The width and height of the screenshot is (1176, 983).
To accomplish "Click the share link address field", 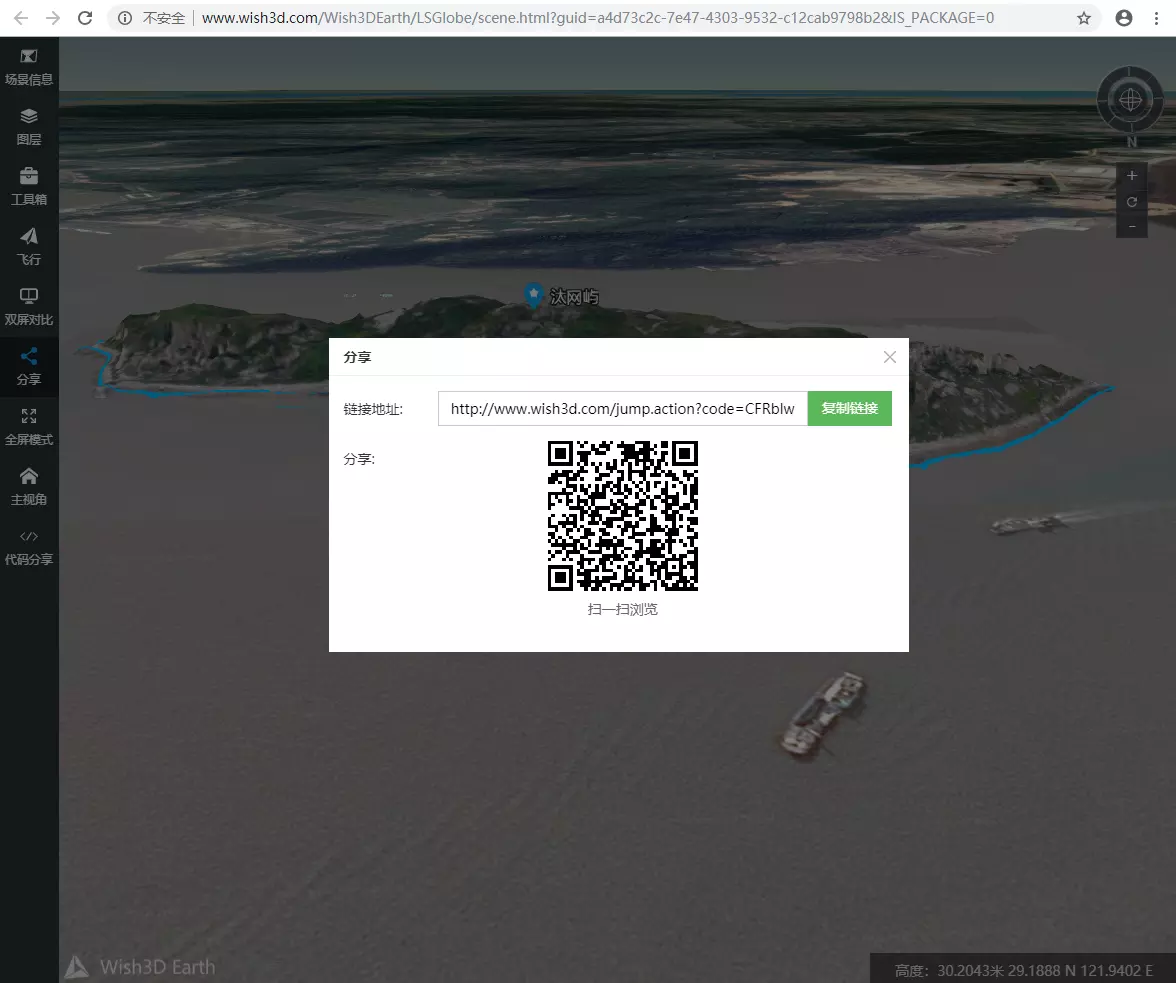I will click(x=622, y=408).
